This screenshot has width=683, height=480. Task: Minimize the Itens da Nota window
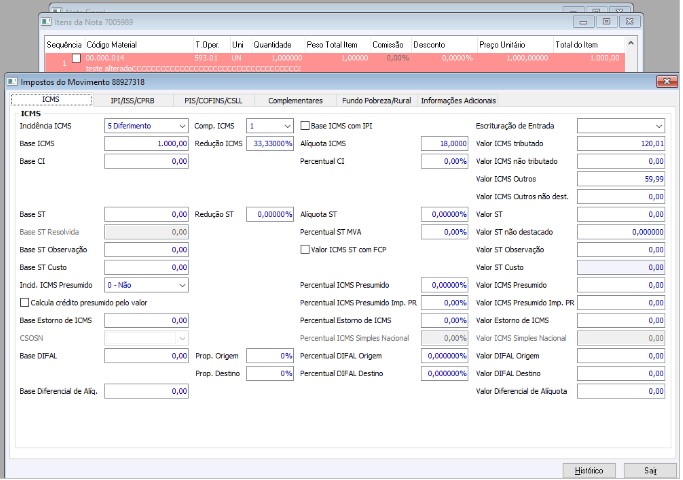click(x=584, y=21)
